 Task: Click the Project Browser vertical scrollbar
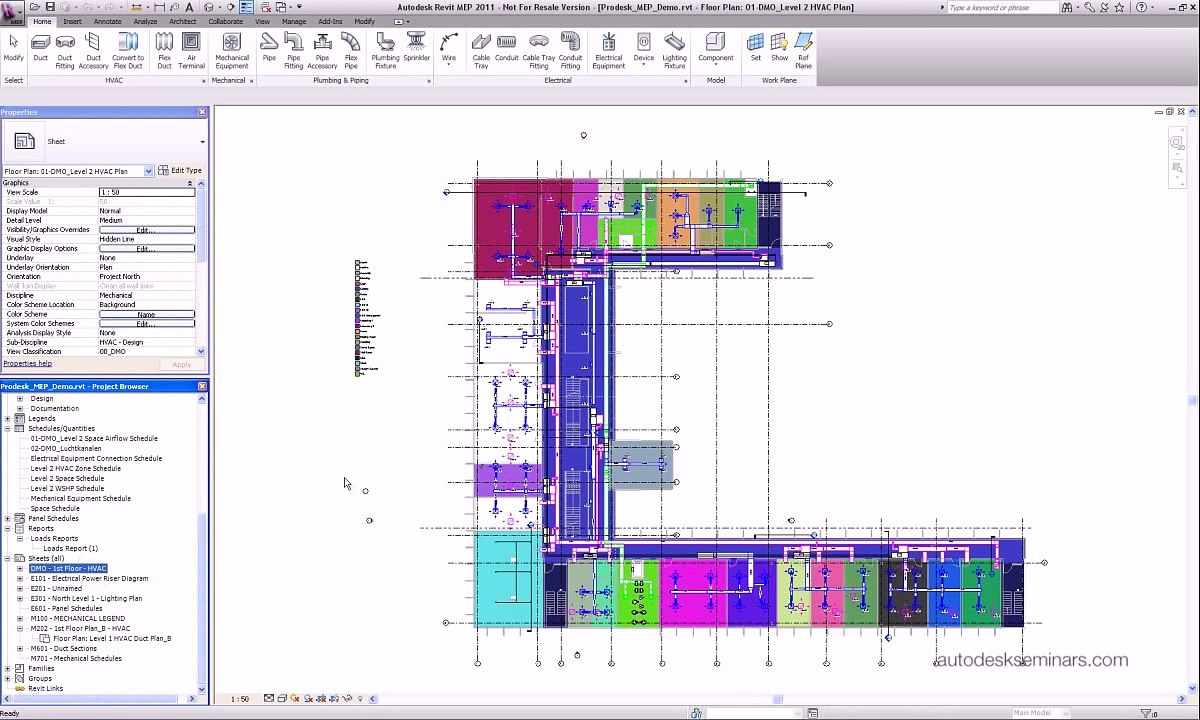203,546
